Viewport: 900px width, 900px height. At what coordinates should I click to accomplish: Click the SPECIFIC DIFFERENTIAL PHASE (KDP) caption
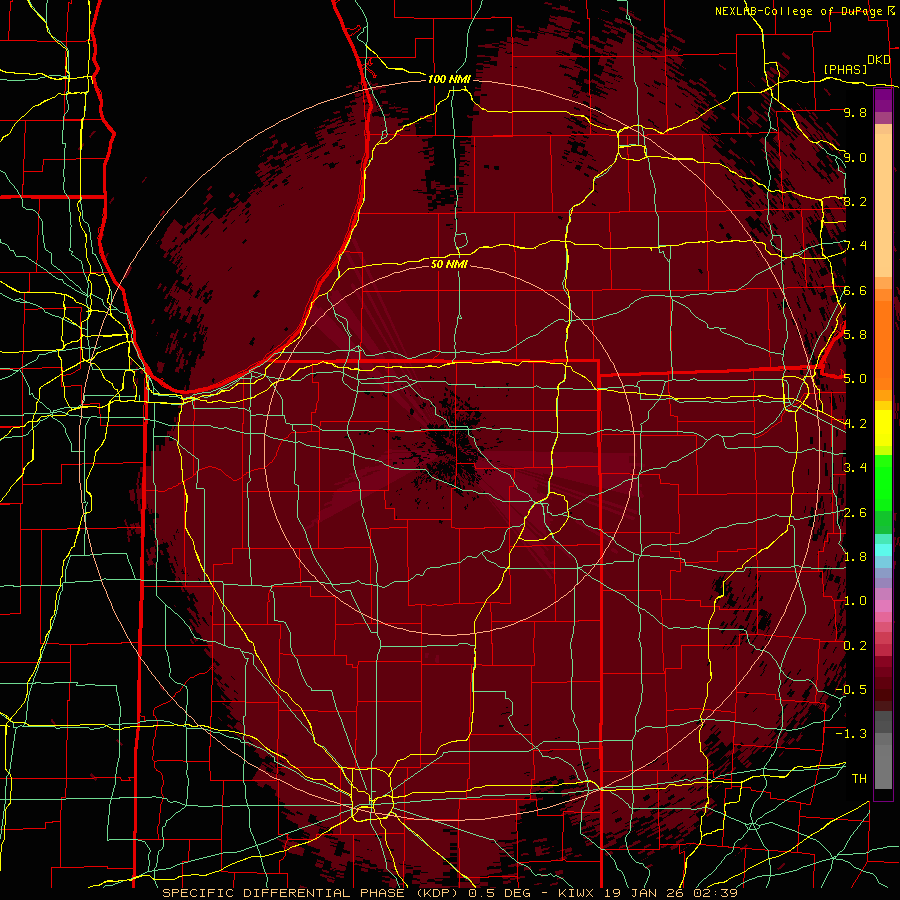(312, 893)
